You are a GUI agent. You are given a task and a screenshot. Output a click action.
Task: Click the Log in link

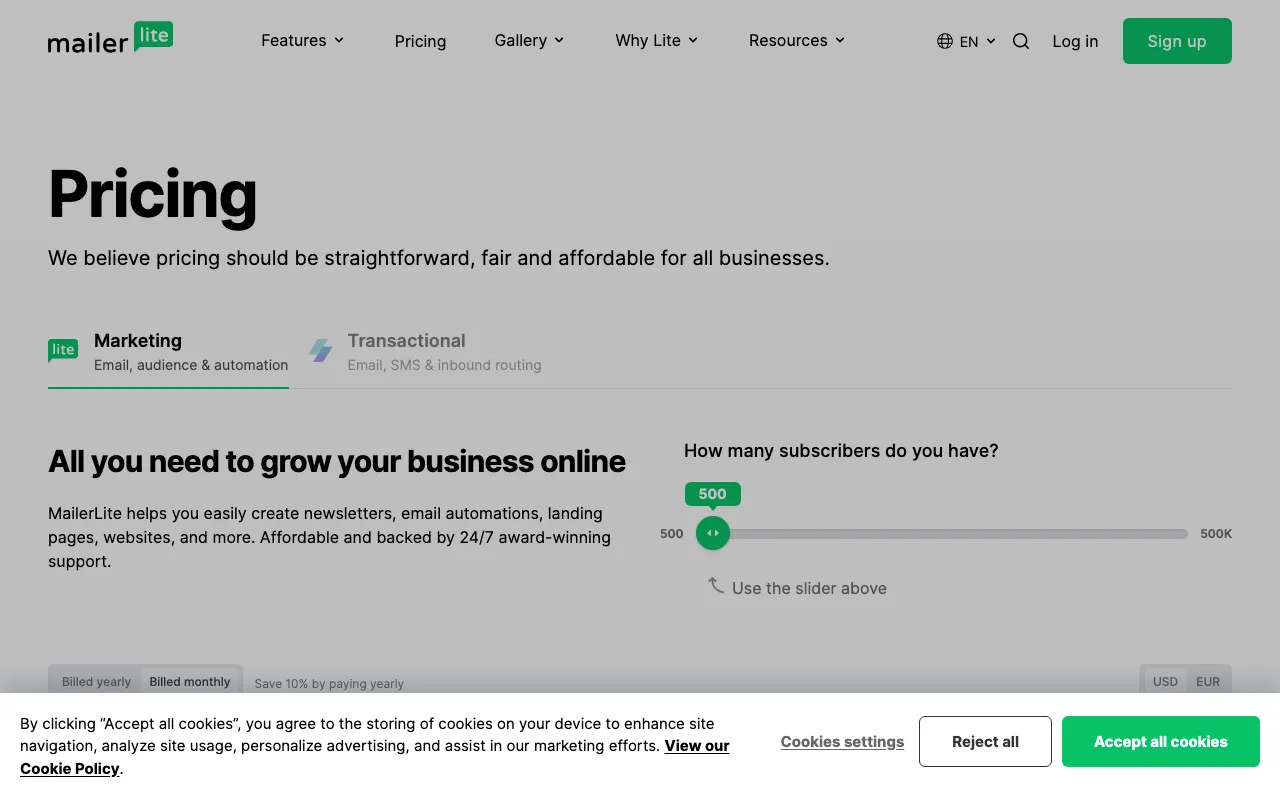(x=1075, y=41)
